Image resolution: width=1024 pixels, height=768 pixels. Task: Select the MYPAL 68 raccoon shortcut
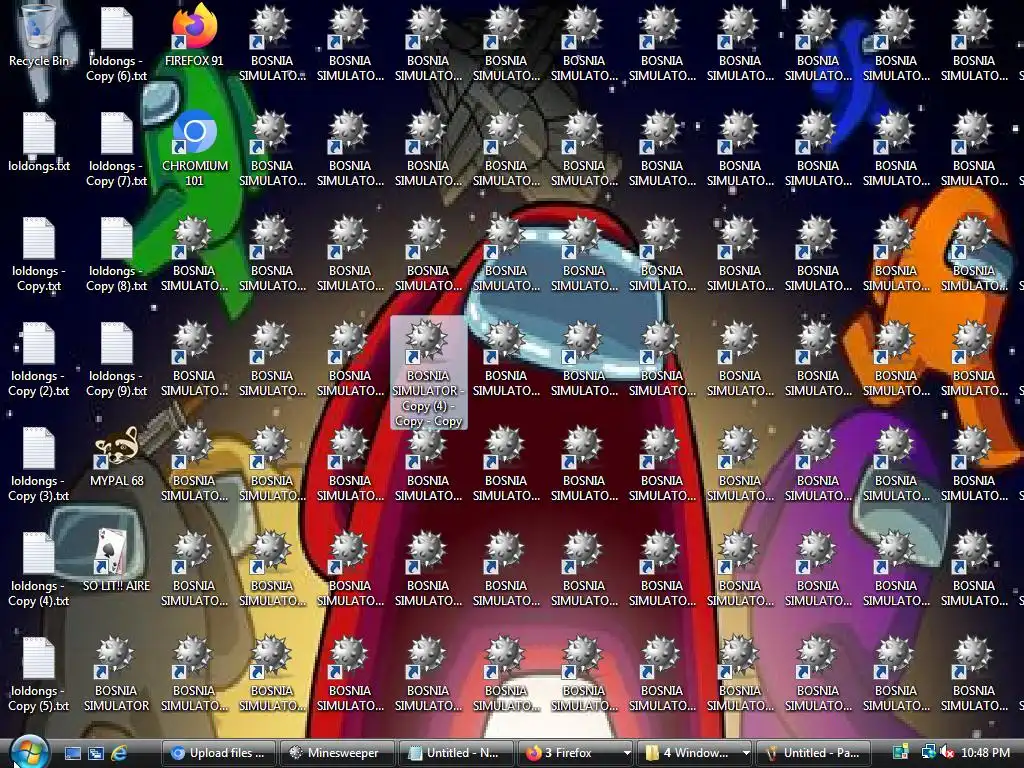pos(116,456)
